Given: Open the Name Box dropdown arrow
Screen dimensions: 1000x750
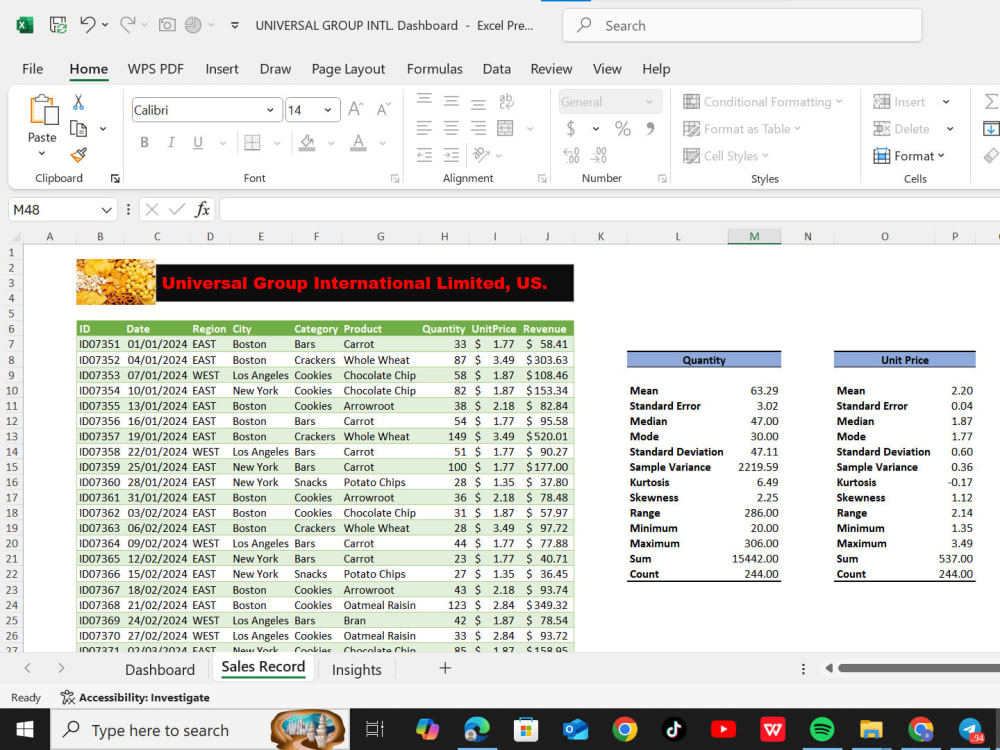Looking at the screenshot, I should (x=106, y=210).
